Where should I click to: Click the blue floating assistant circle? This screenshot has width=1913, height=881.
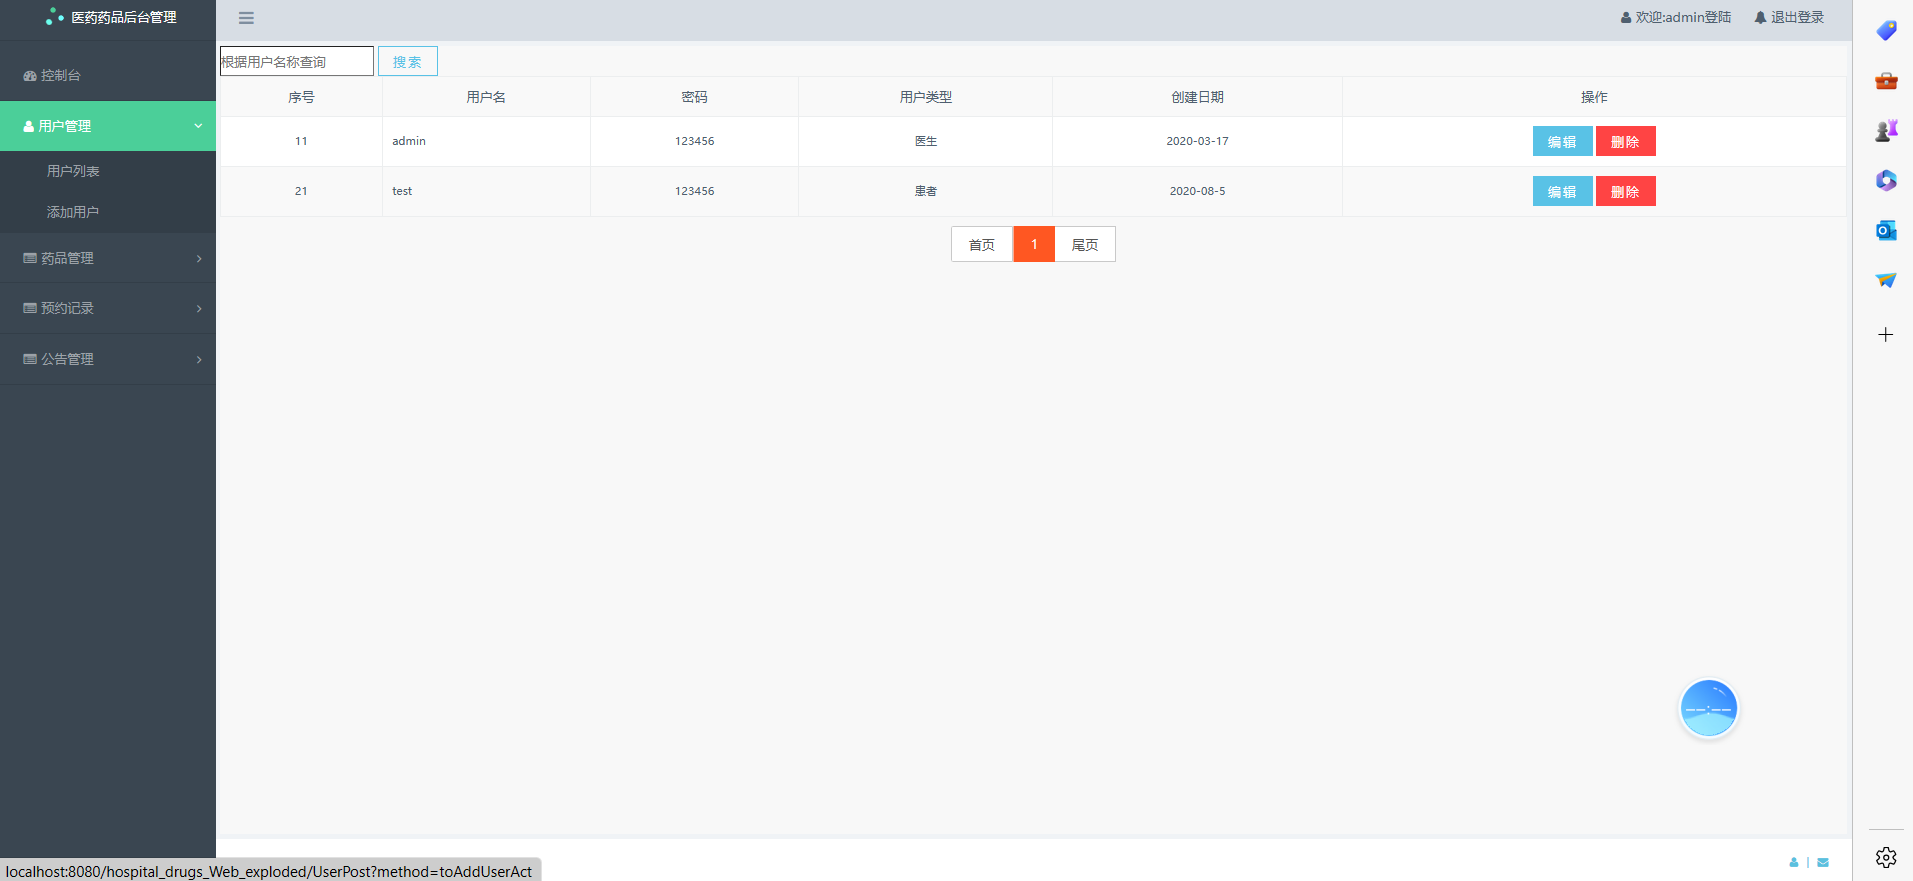click(x=1708, y=708)
